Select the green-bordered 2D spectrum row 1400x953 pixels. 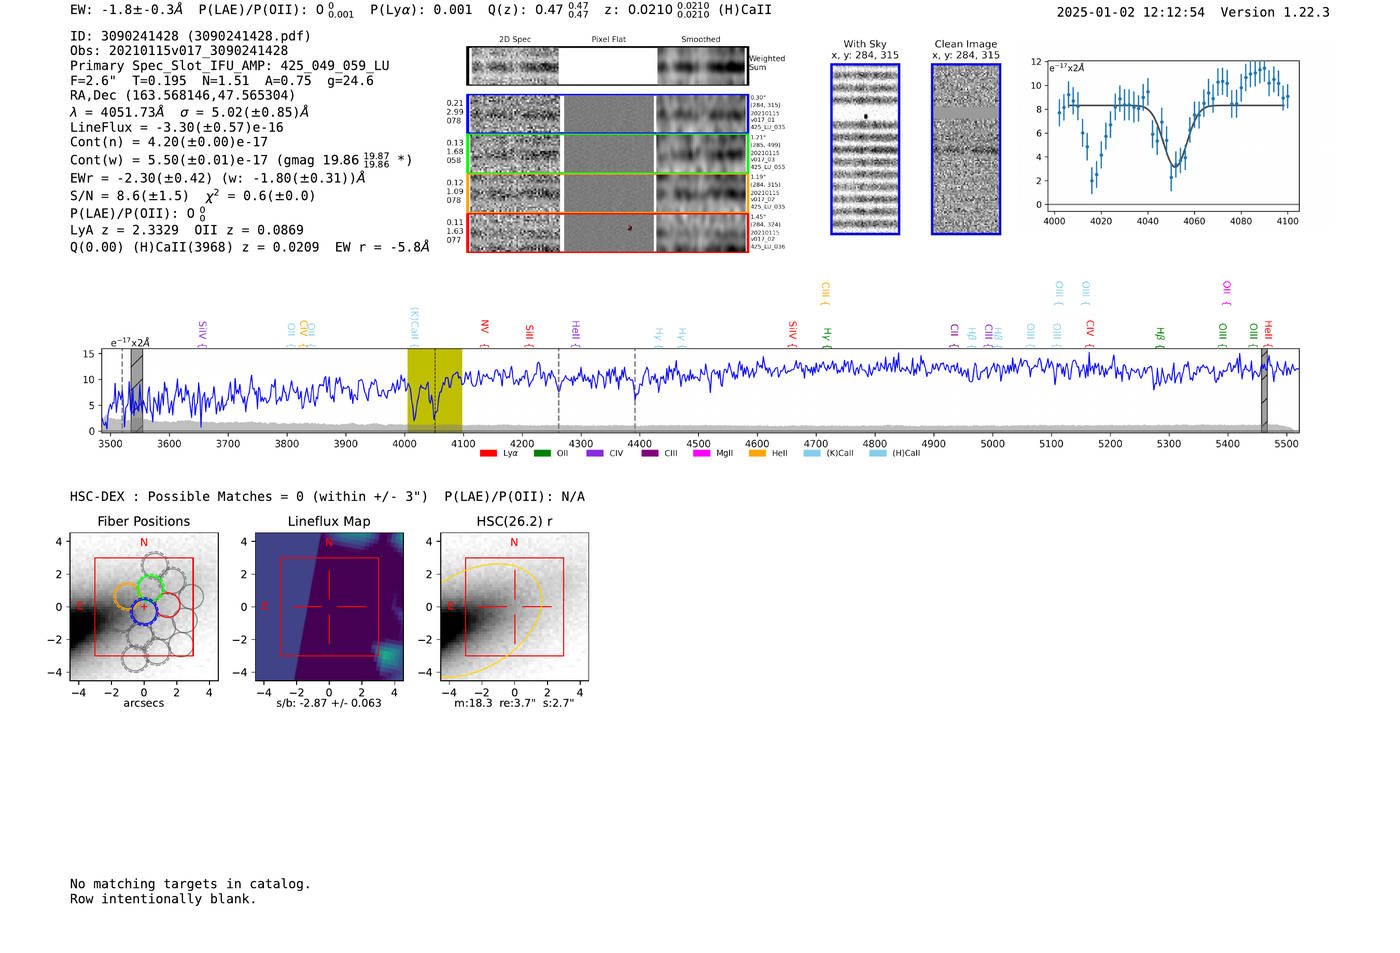click(x=608, y=154)
